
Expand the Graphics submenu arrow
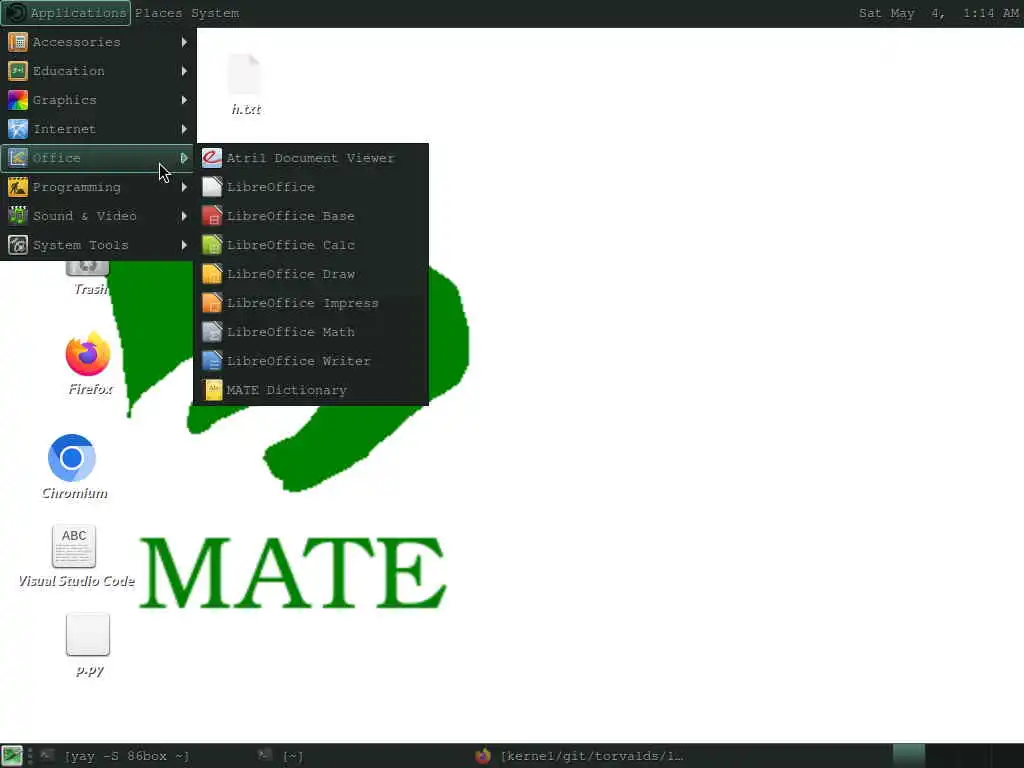tap(184, 100)
